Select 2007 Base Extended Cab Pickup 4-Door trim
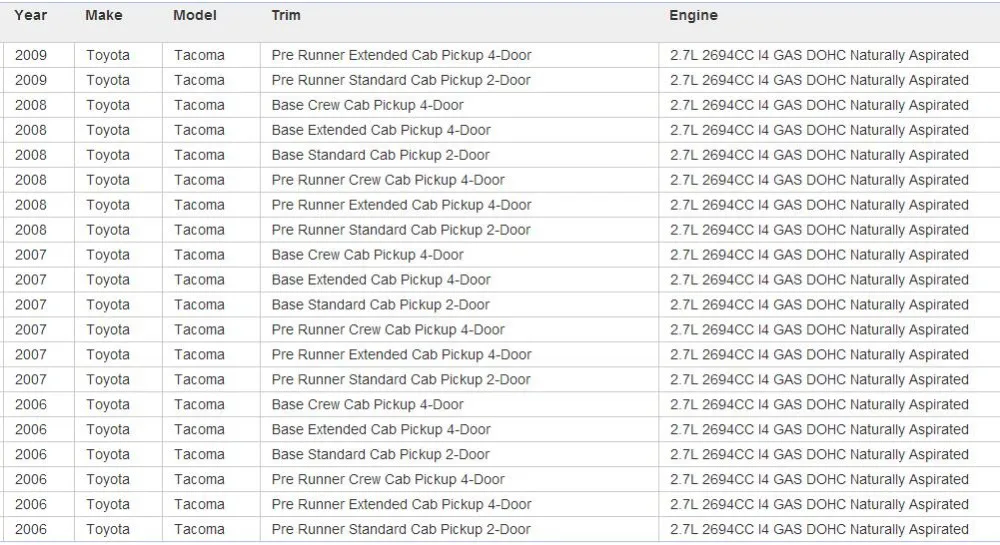This screenshot has width=1000, height=545. point(381,280)
